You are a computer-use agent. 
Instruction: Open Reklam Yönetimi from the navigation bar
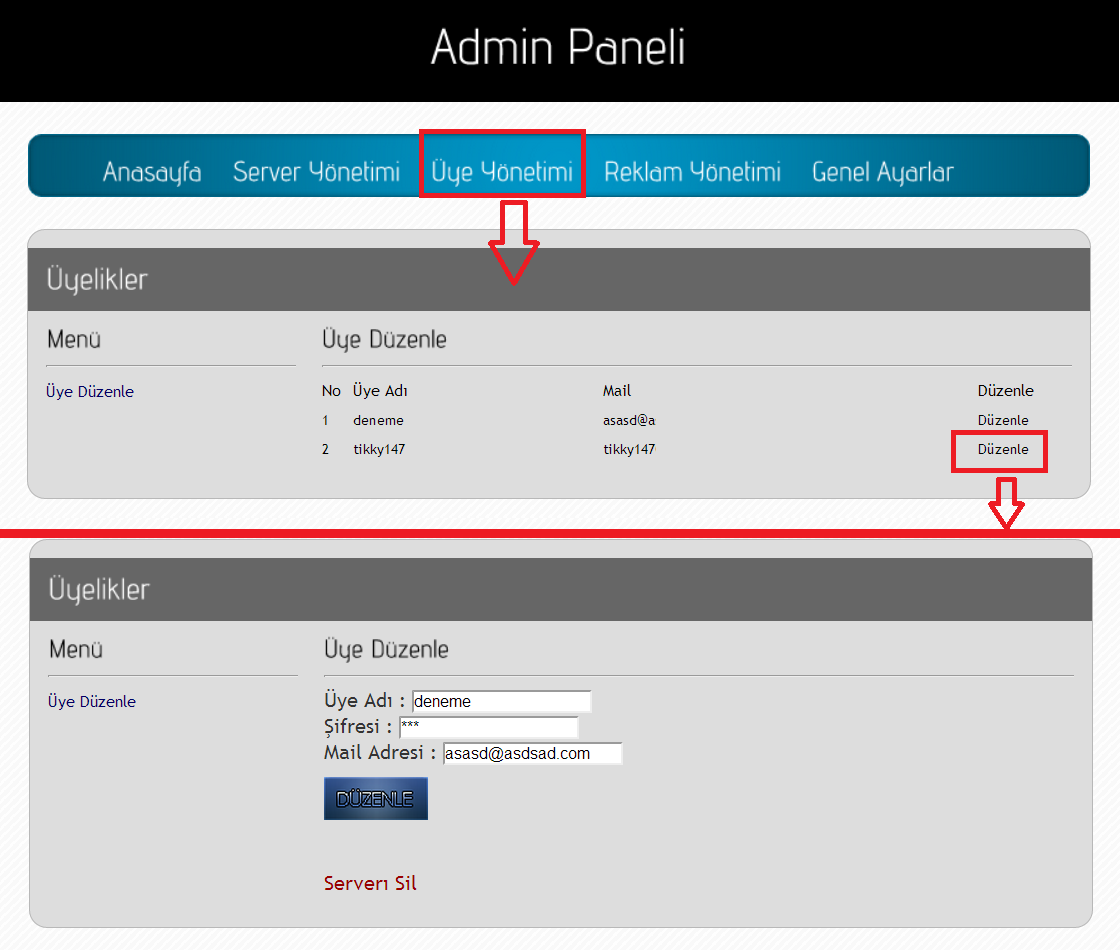pos(692,172)
